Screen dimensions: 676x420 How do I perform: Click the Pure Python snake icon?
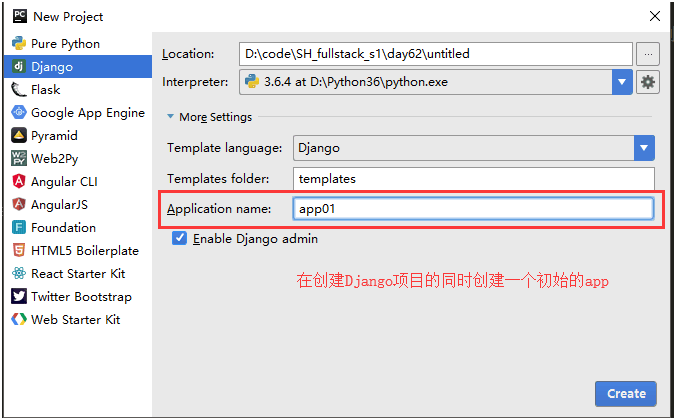point(19,44)
